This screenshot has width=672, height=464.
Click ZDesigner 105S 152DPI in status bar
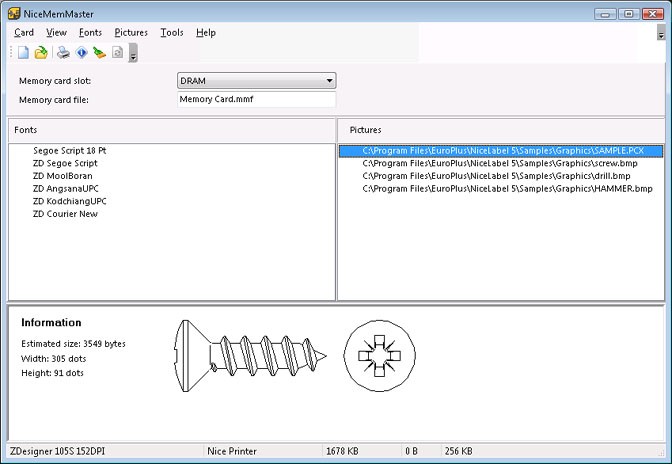[x=57, y=451]
